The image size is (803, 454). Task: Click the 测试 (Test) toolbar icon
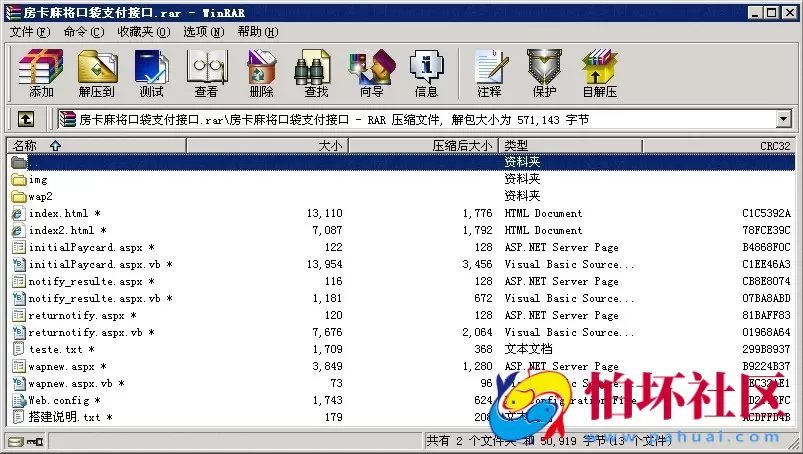[151, 67]
